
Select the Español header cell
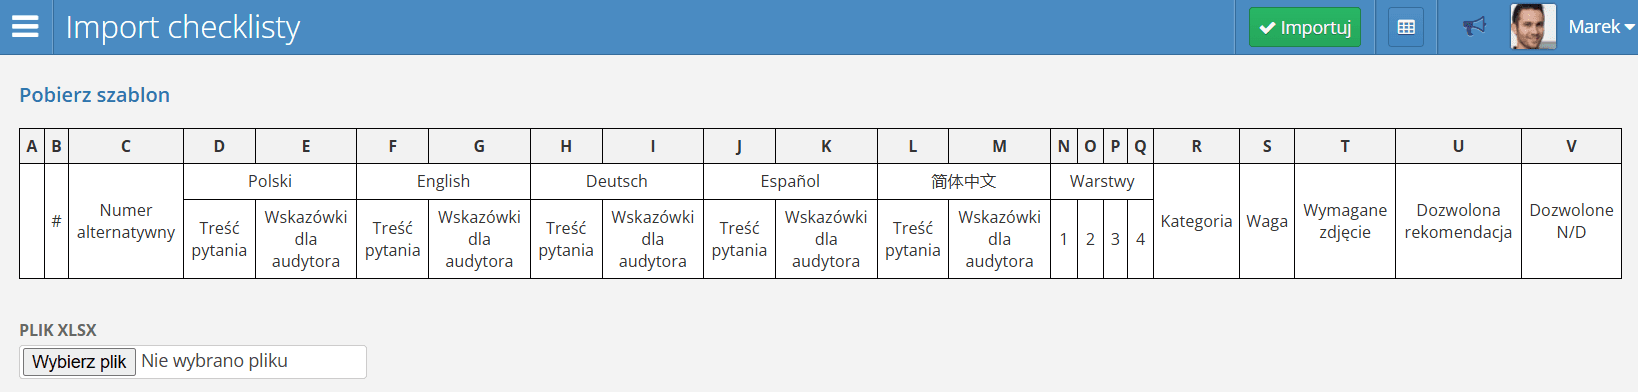click(790, 181)
